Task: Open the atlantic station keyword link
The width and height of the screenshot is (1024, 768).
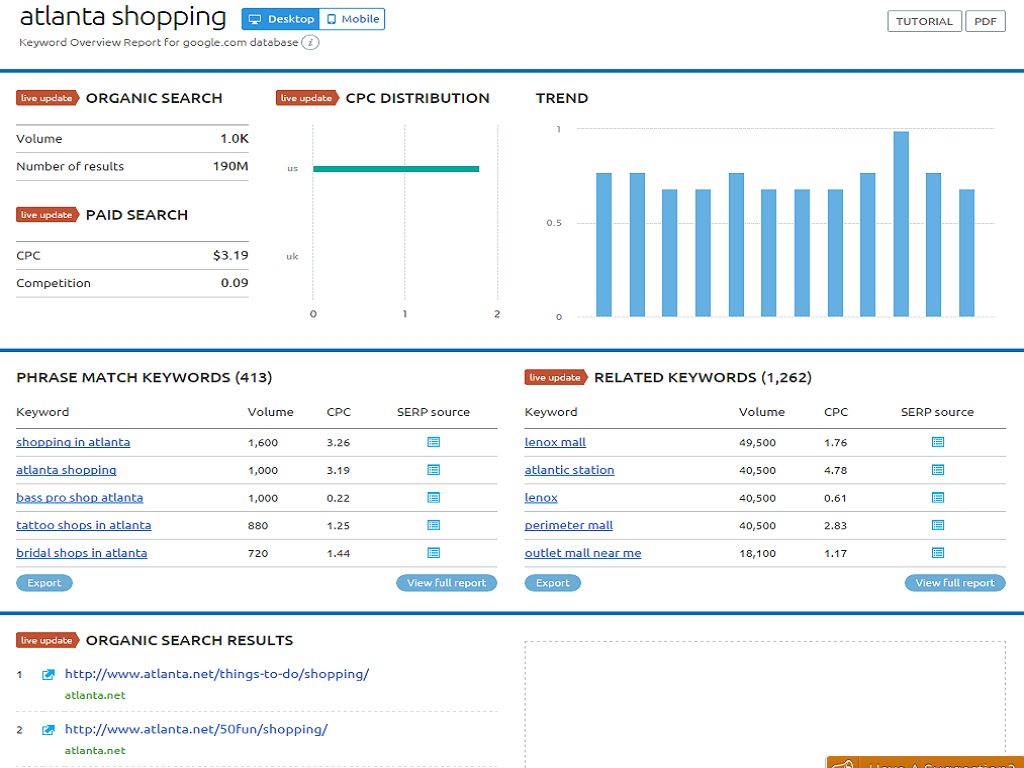Action: coord(569,470)
